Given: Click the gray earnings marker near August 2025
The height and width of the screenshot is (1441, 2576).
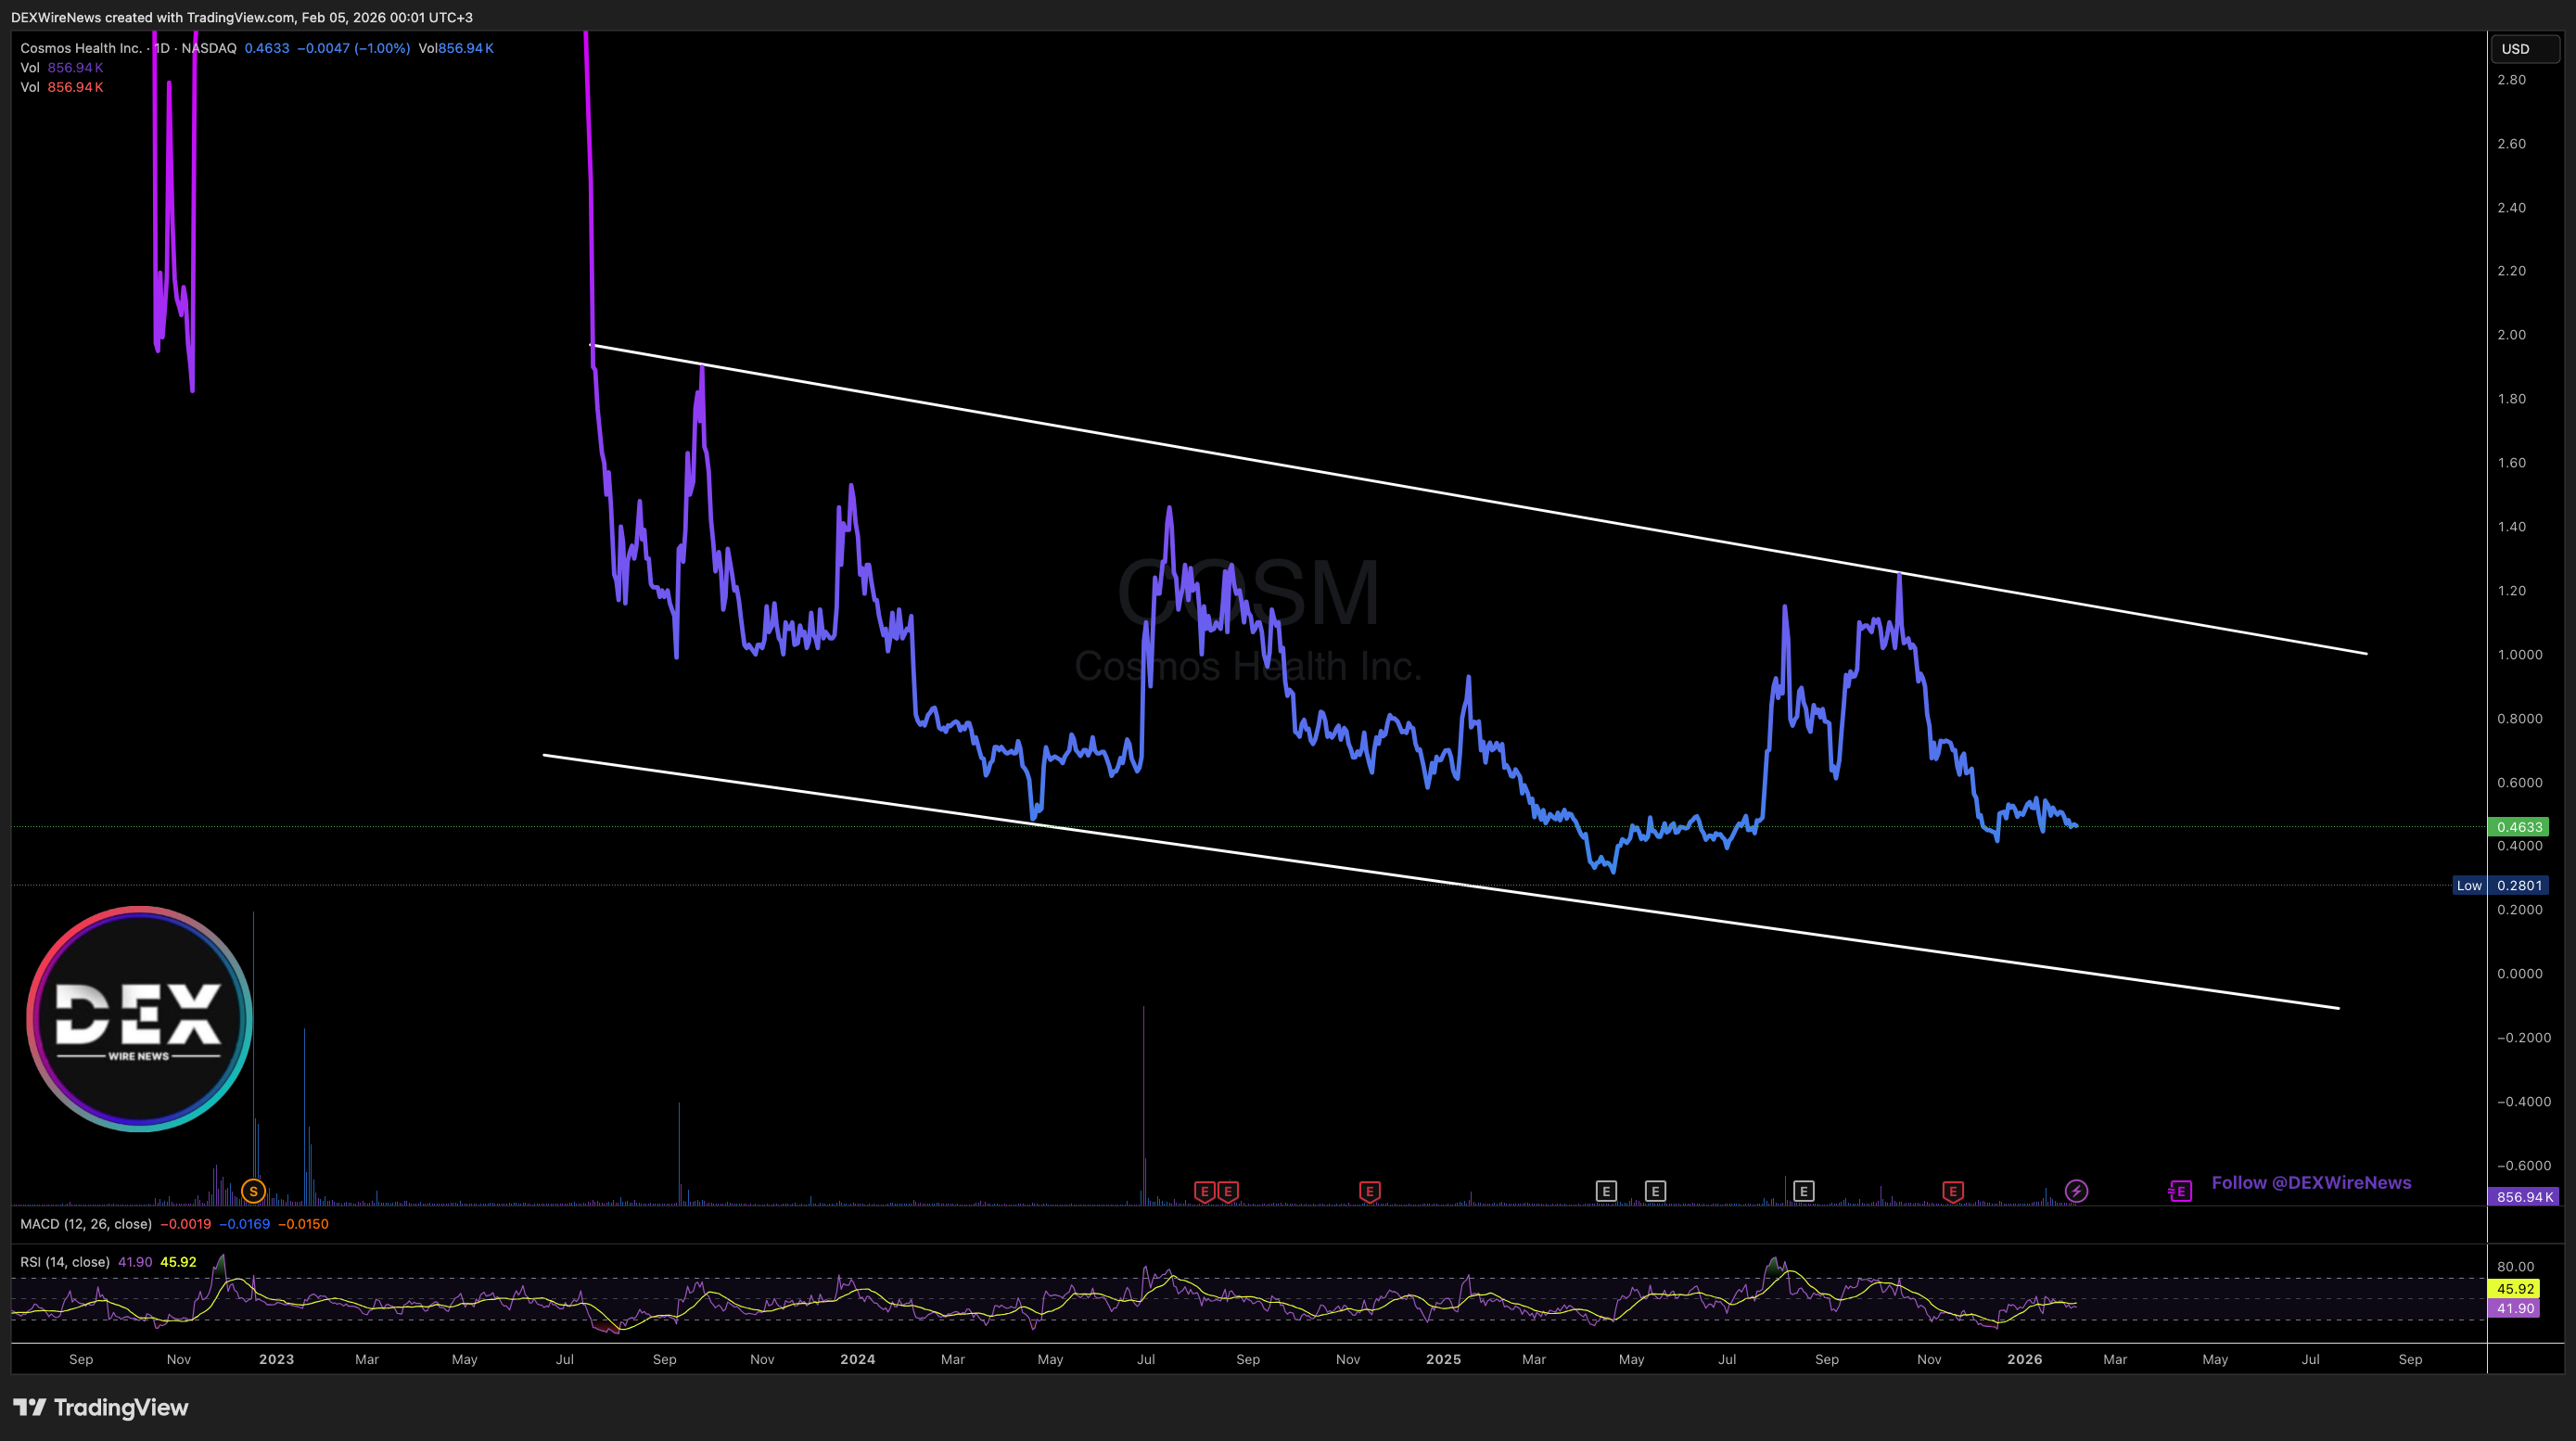Looking at the screenshot, I should click(x=1803, y=1191).
